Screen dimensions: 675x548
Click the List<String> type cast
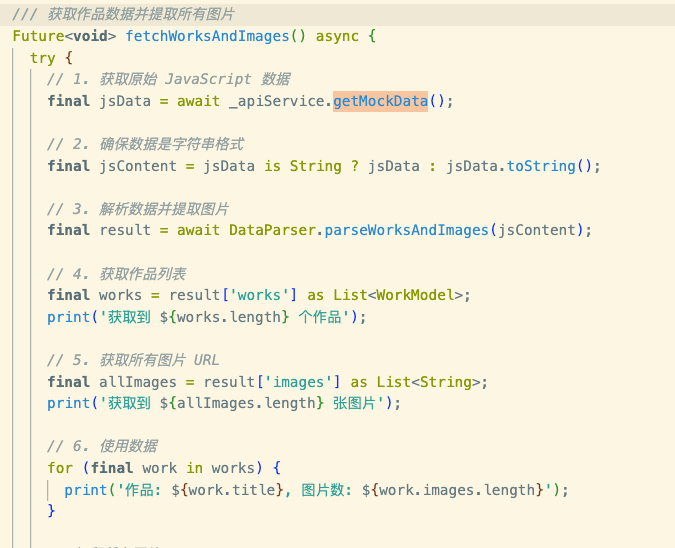coord(428,382)
